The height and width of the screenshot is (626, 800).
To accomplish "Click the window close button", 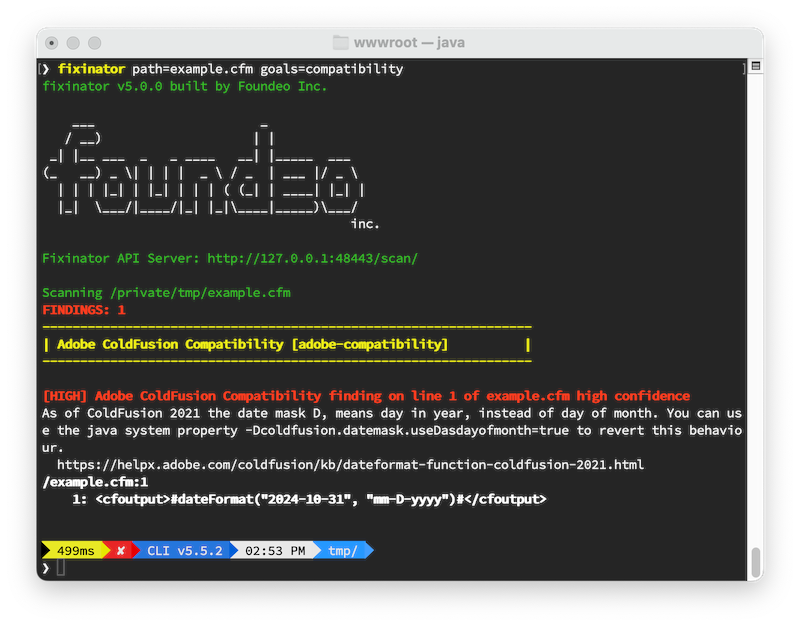I will click(52, 43).
